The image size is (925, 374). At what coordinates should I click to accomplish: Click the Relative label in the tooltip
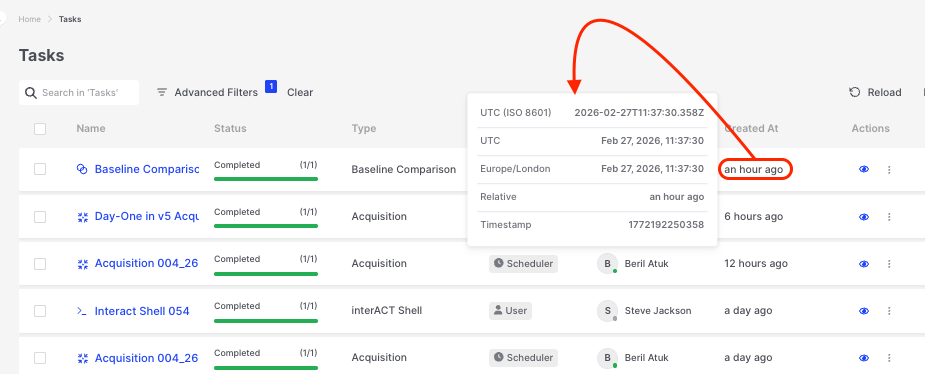(498, 196)
